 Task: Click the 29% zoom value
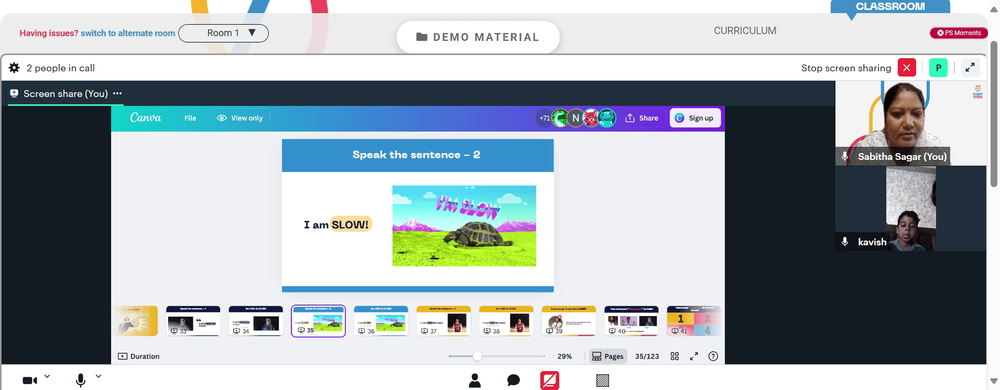tap(564, 356)
